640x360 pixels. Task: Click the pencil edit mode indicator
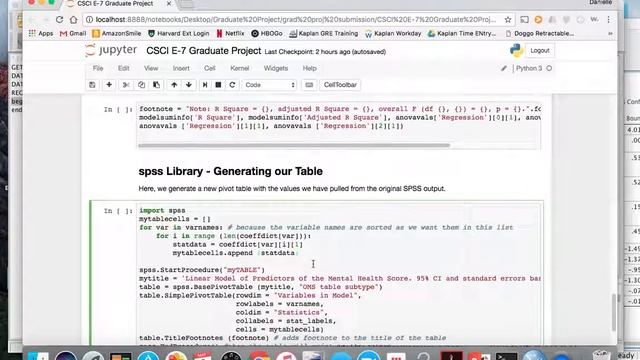click(504, 69)
